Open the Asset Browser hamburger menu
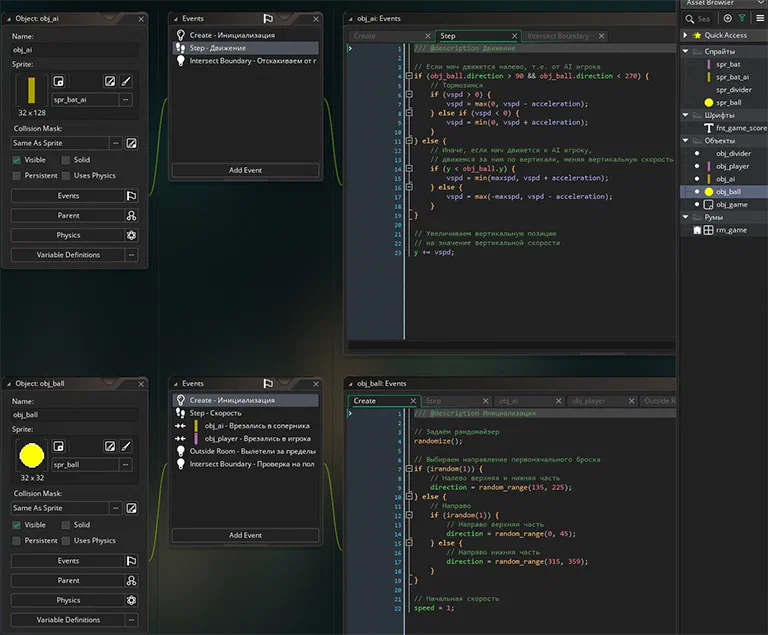Screen dimensions: 768x635 point(760,19)
